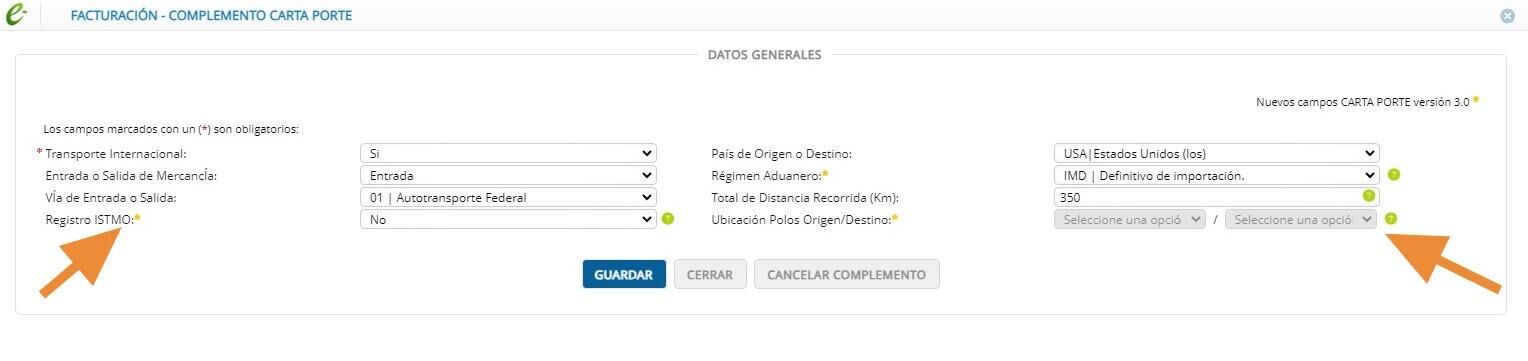Click help icon inside Total de Distancia field
The height and width of the screenshot is (361, 1528).
[1369, 196]
